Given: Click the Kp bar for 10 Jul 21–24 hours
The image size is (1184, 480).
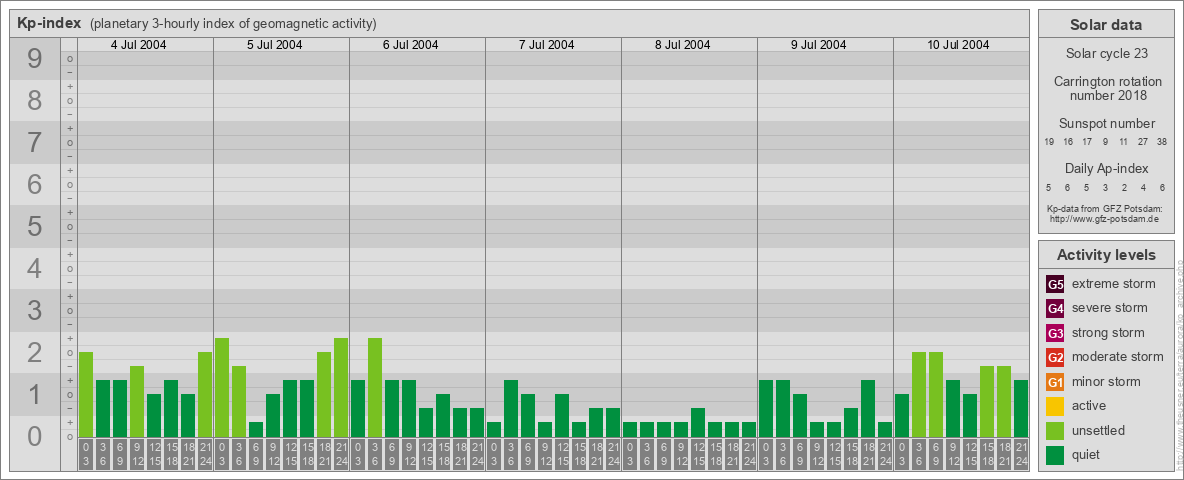Looking at the screenshot, I should (1021, 408).
